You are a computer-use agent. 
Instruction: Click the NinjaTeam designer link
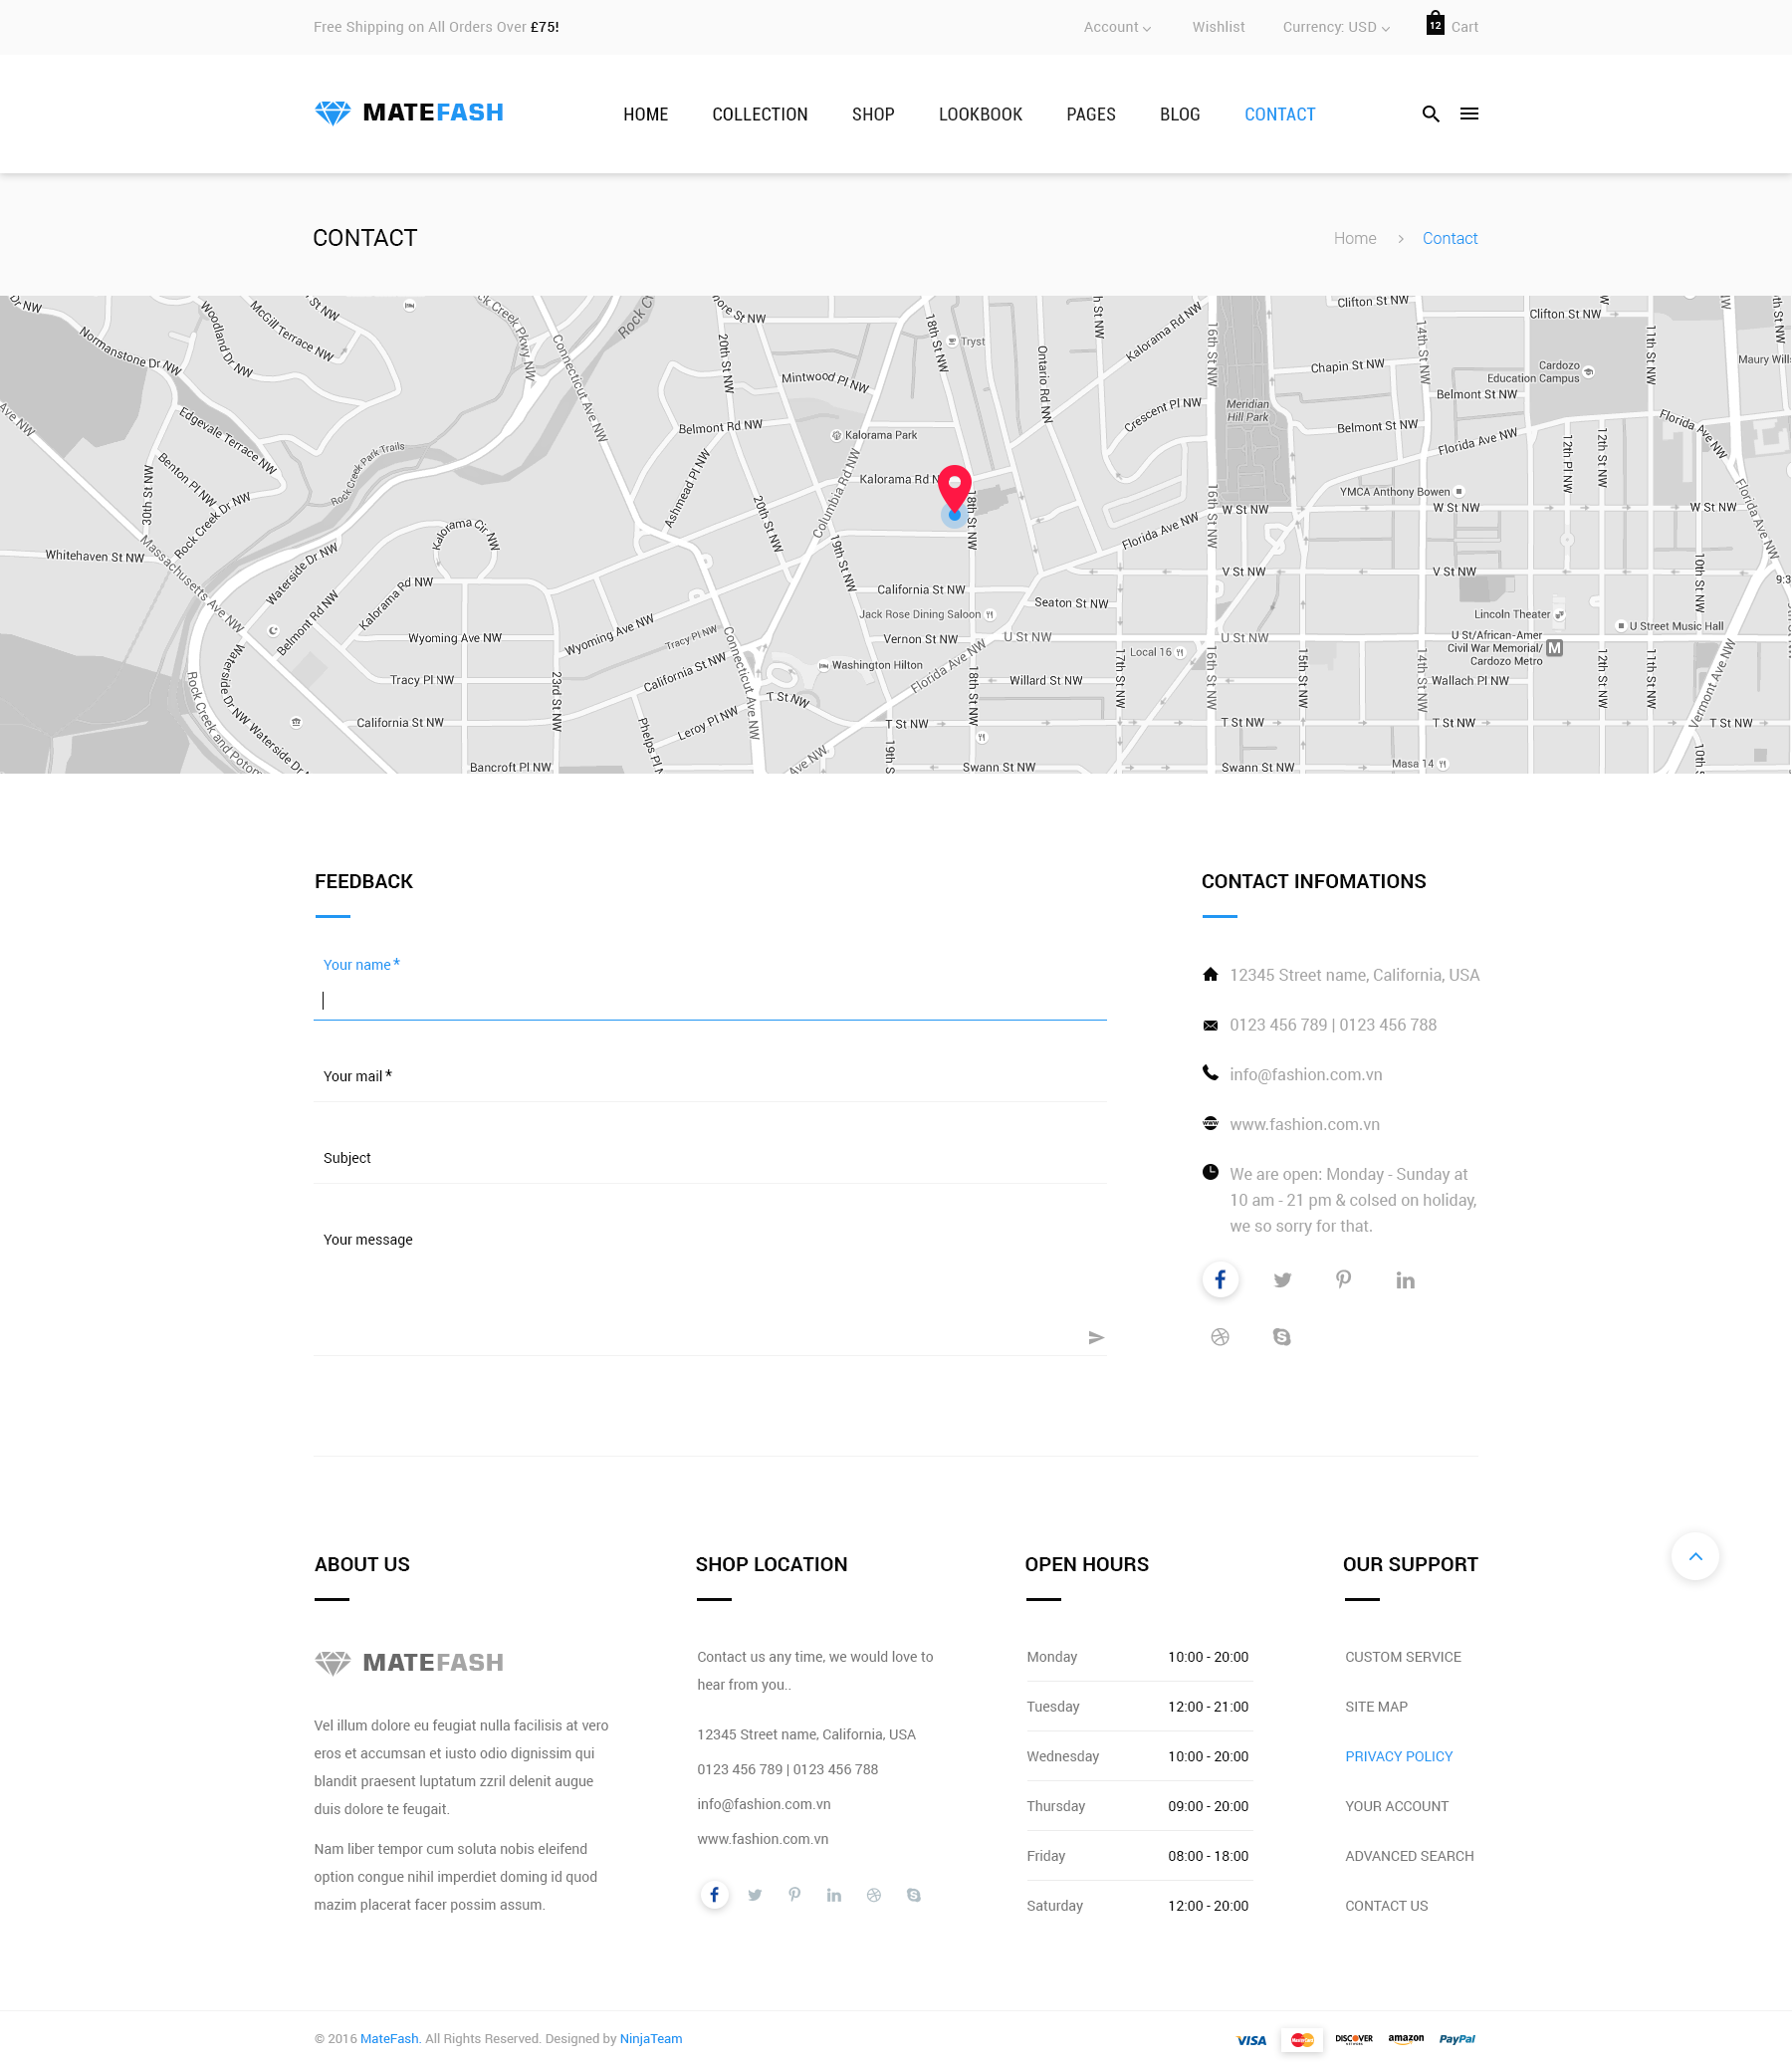coord(651,2039)
